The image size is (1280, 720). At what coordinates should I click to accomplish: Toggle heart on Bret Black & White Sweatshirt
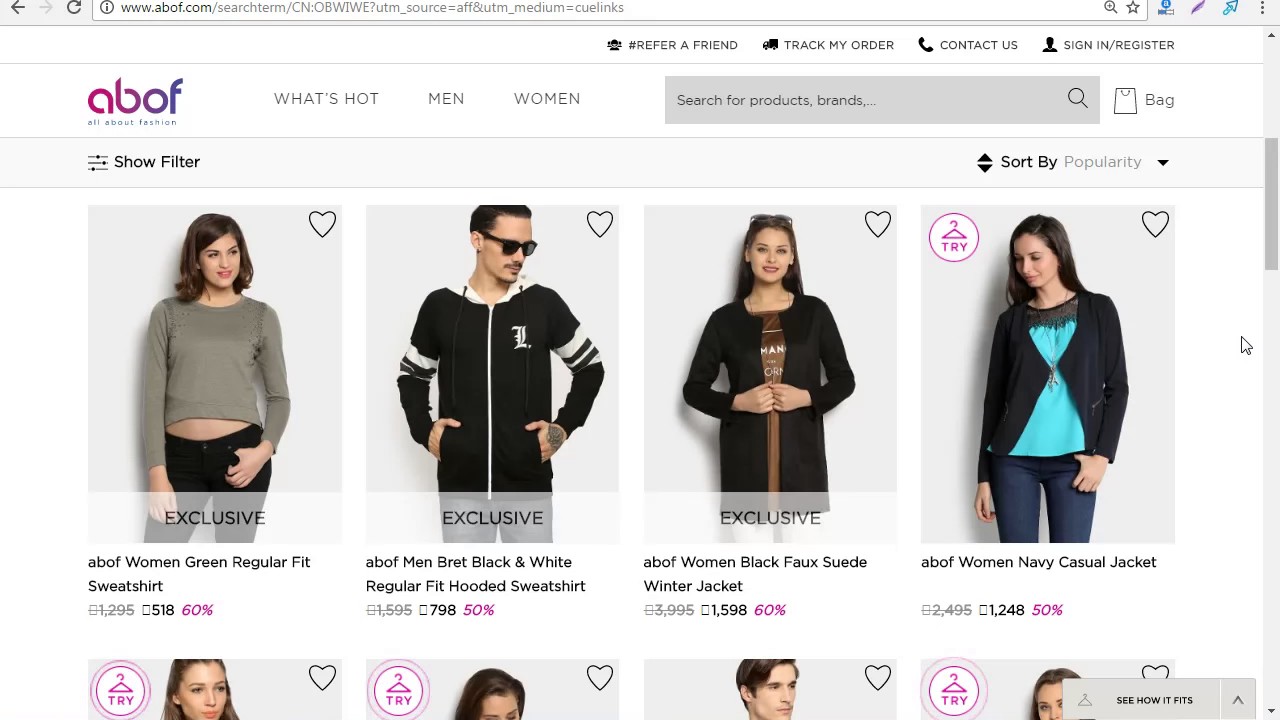[x=600, y=224]
